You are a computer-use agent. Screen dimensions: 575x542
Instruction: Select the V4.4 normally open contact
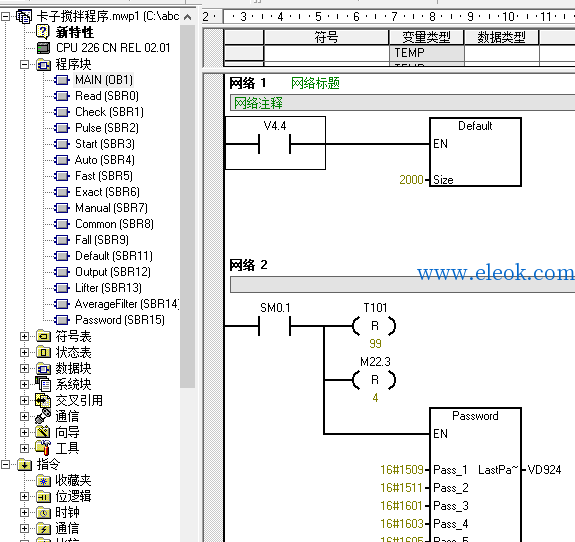pos(275,143)
